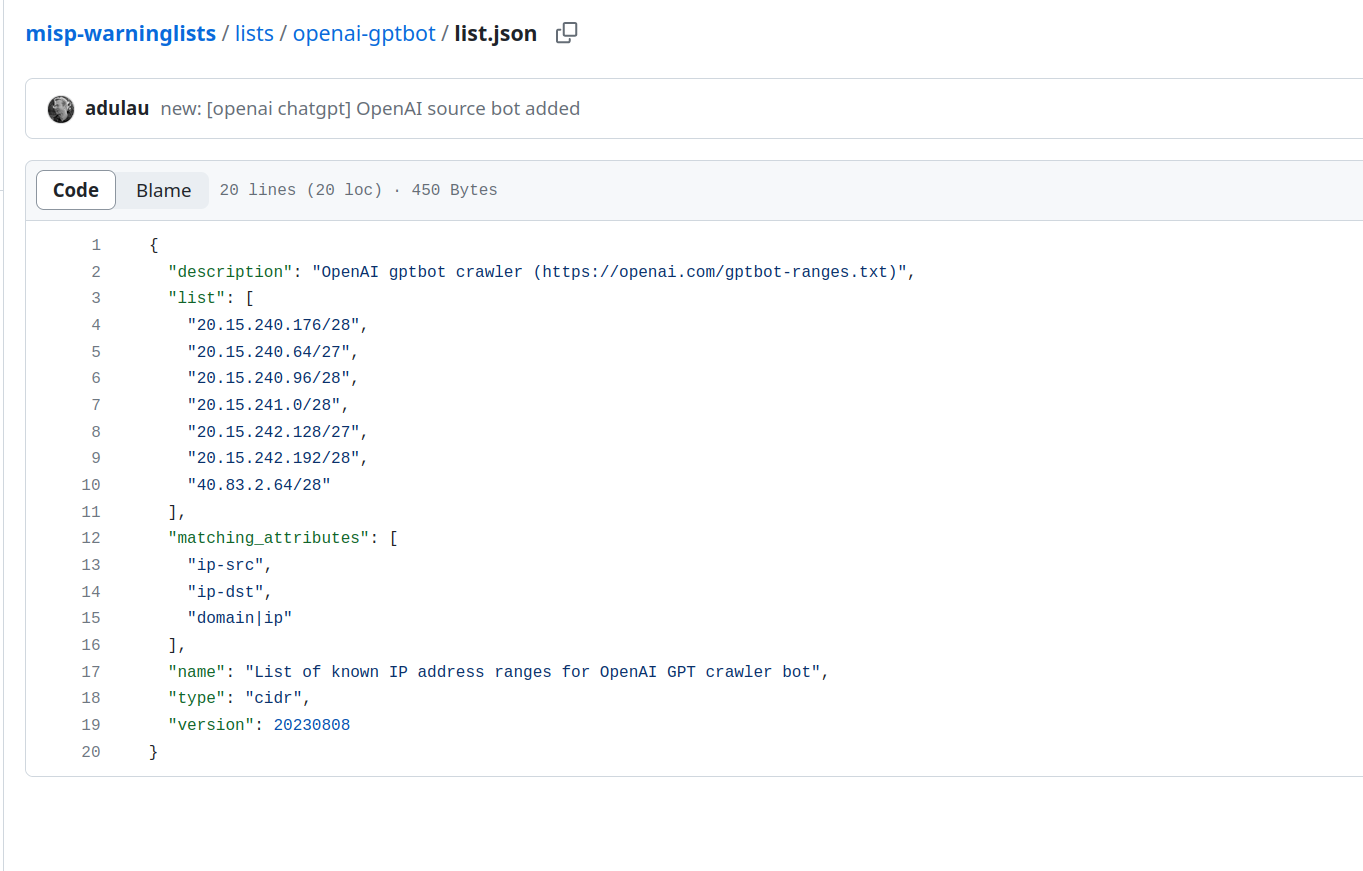The height and width of the screenshot is (871, 1363).
Task: Click the version value 20230808
Action: click(x=312, y=725)
